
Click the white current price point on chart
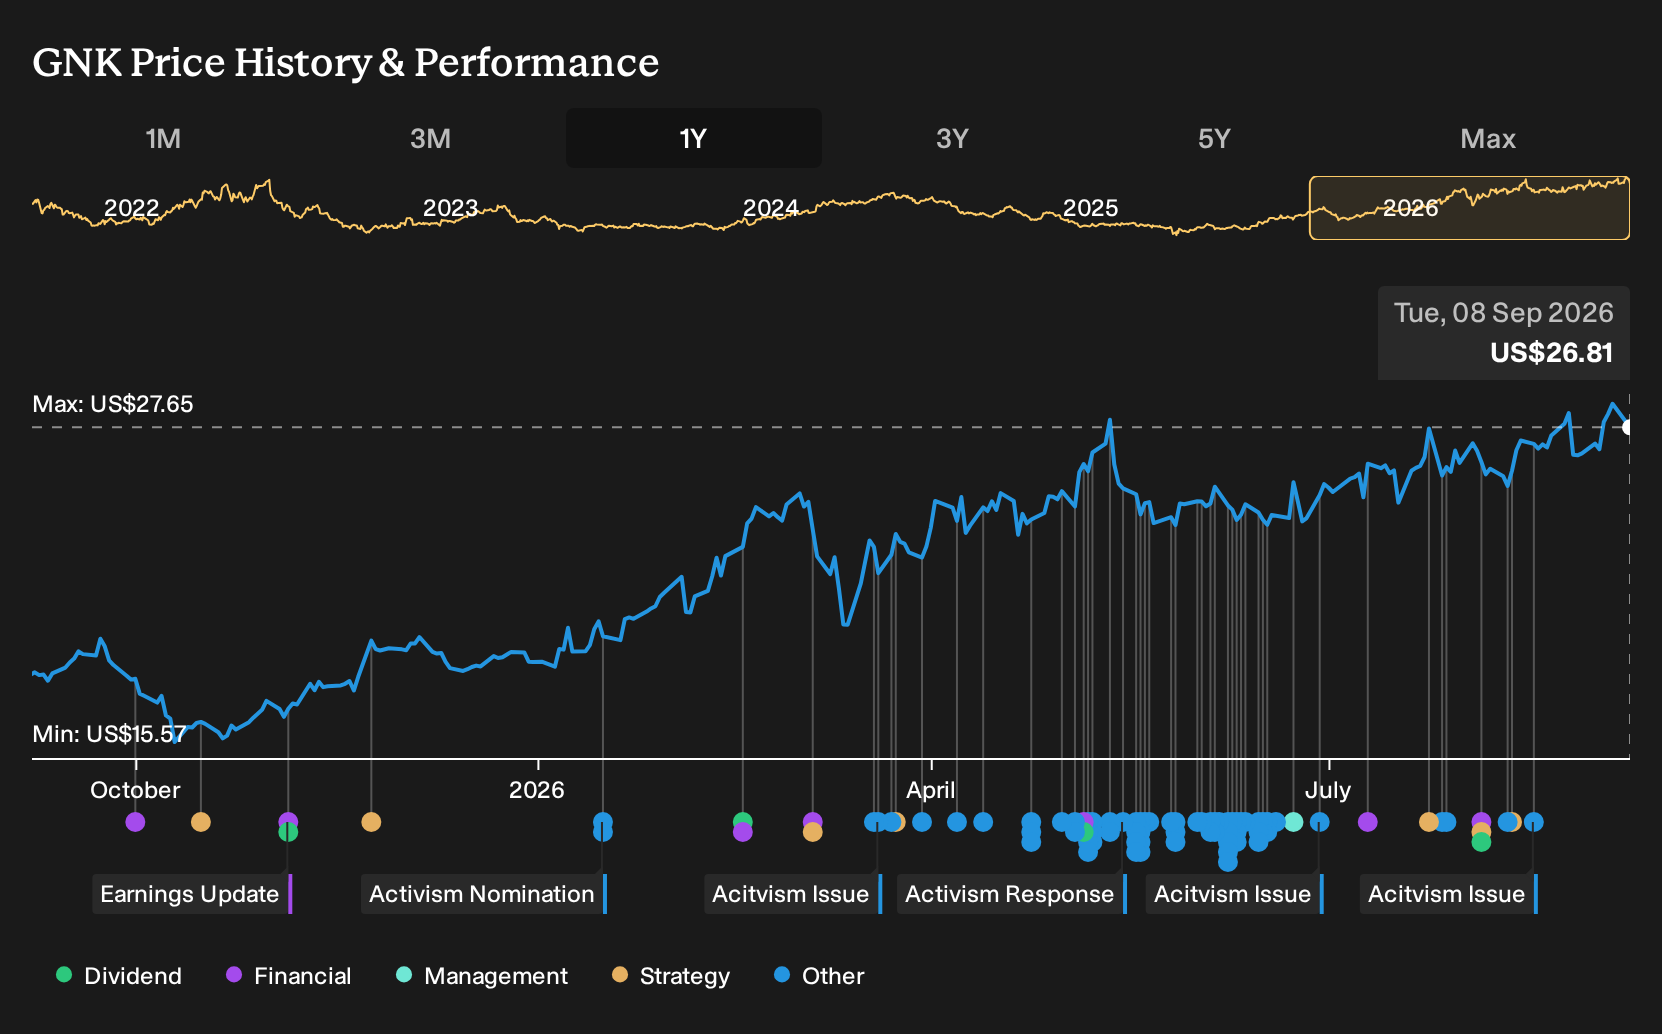pyautogui.click(x=1628, y=427)
